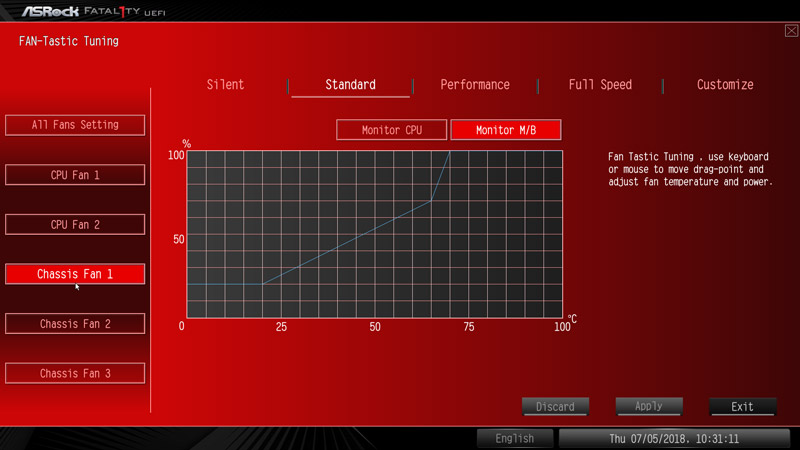Switch to Full Speed mode
800x450 pixels.
coord(600,85)
